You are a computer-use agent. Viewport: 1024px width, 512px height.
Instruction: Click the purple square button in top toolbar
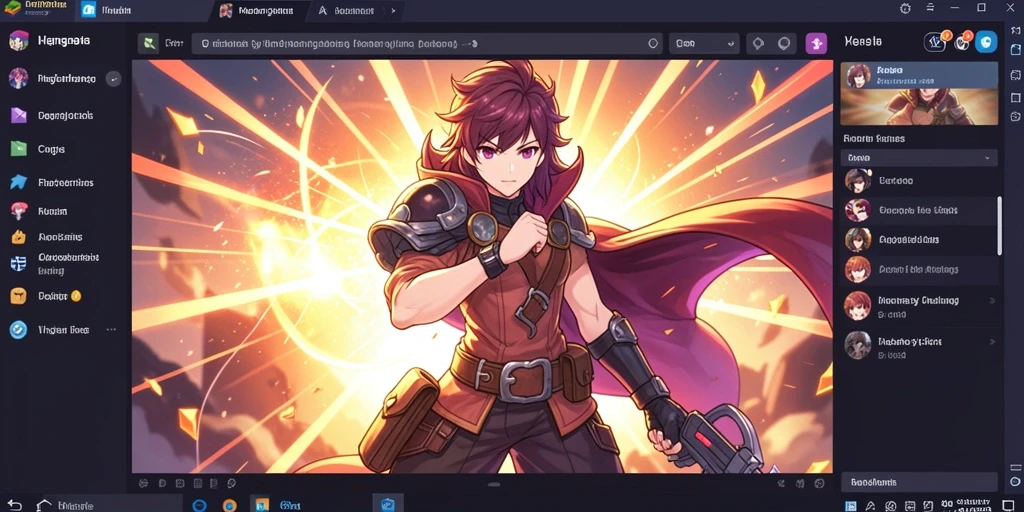pos(816,43)
